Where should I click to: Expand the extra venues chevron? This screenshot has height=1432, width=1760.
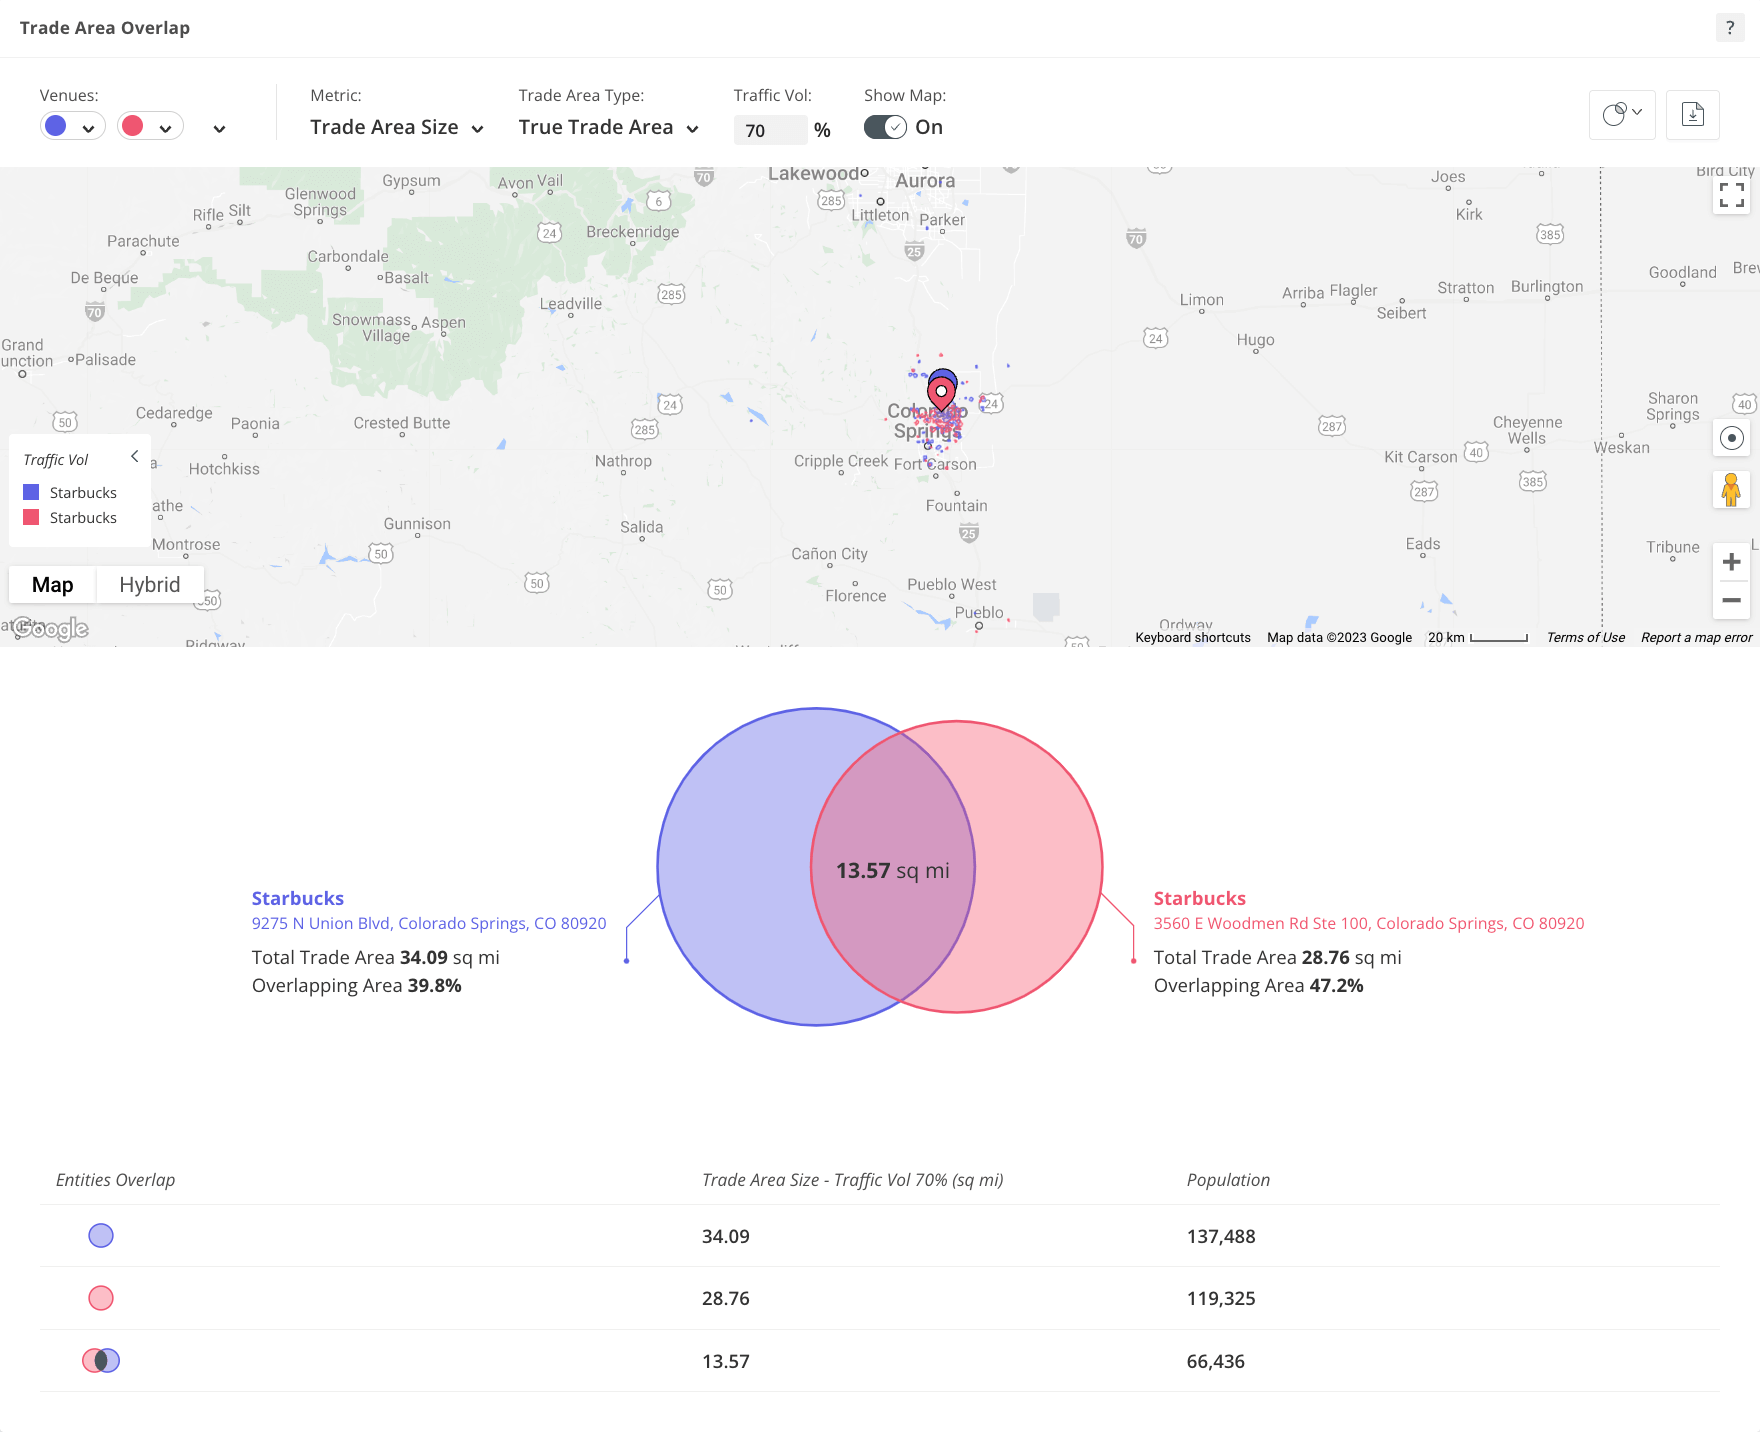[x=218, y=128]
